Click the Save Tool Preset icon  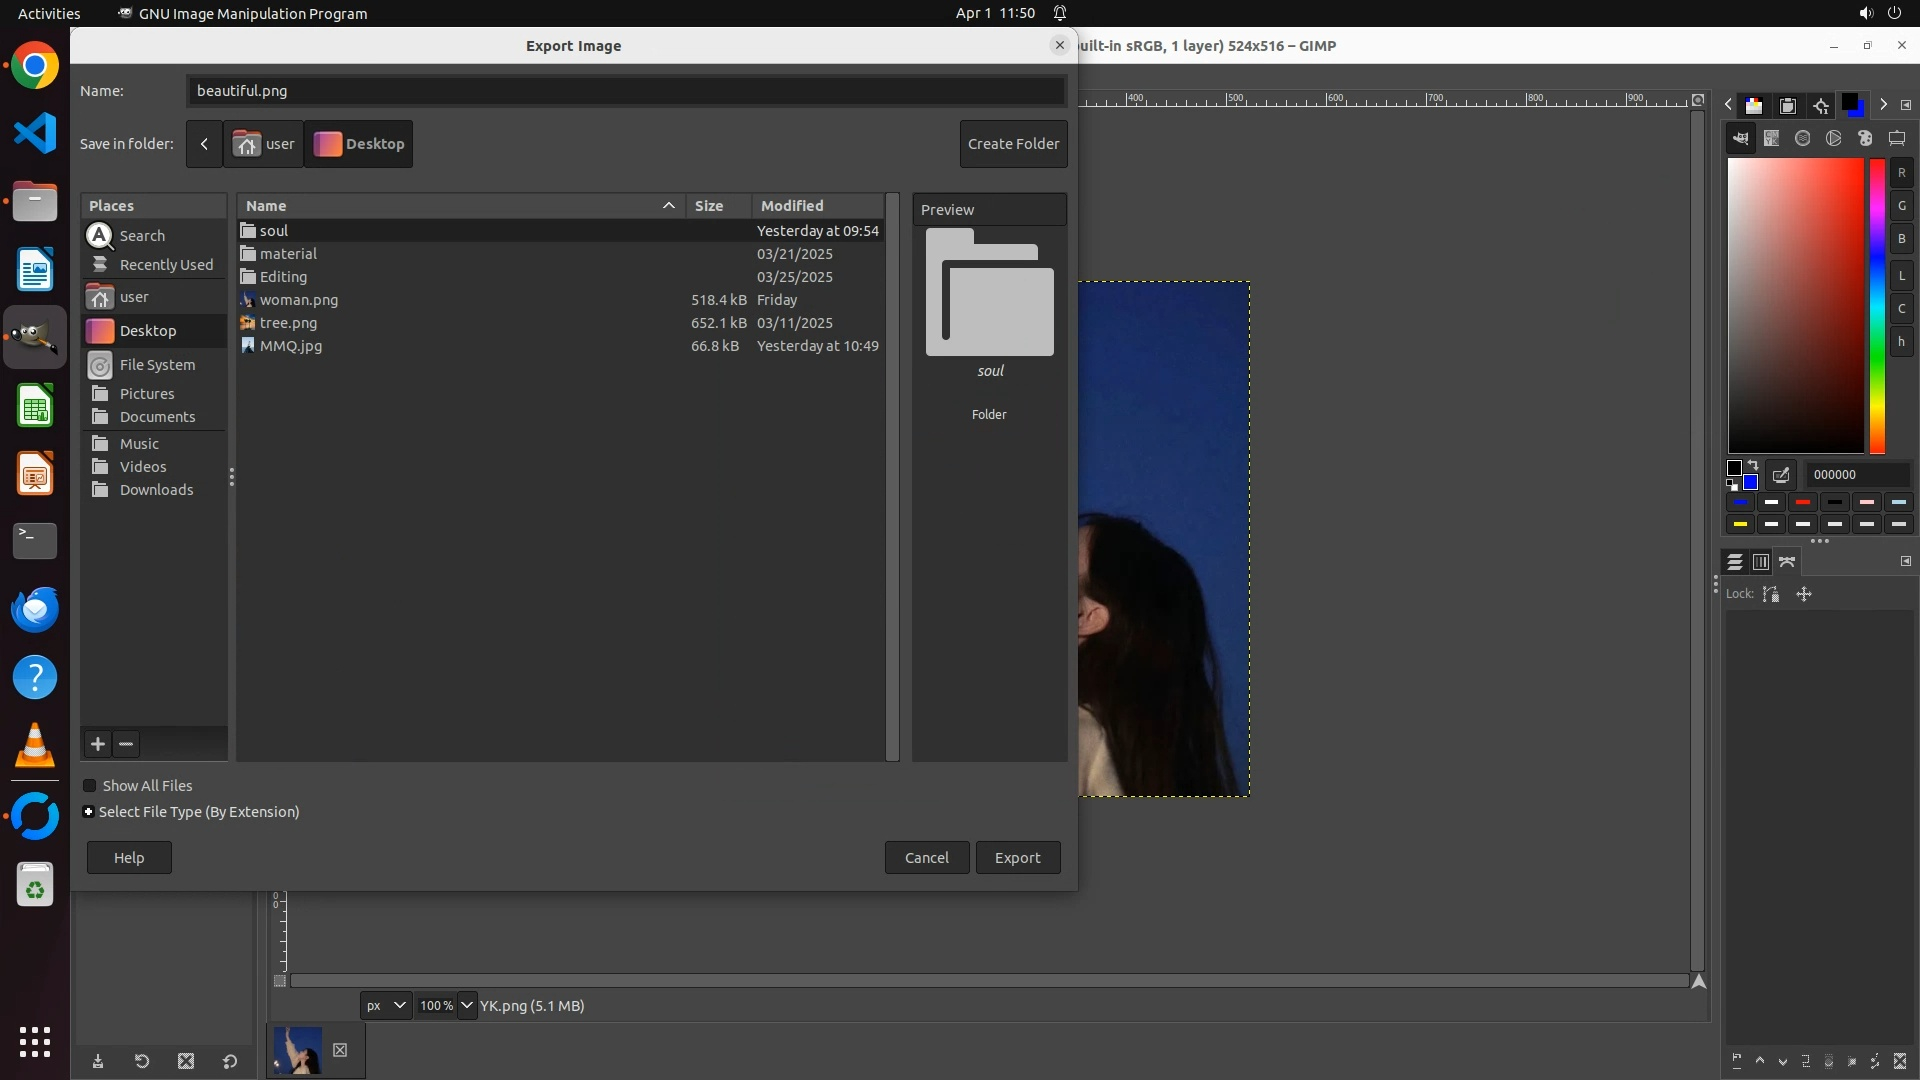(98, 1062)
